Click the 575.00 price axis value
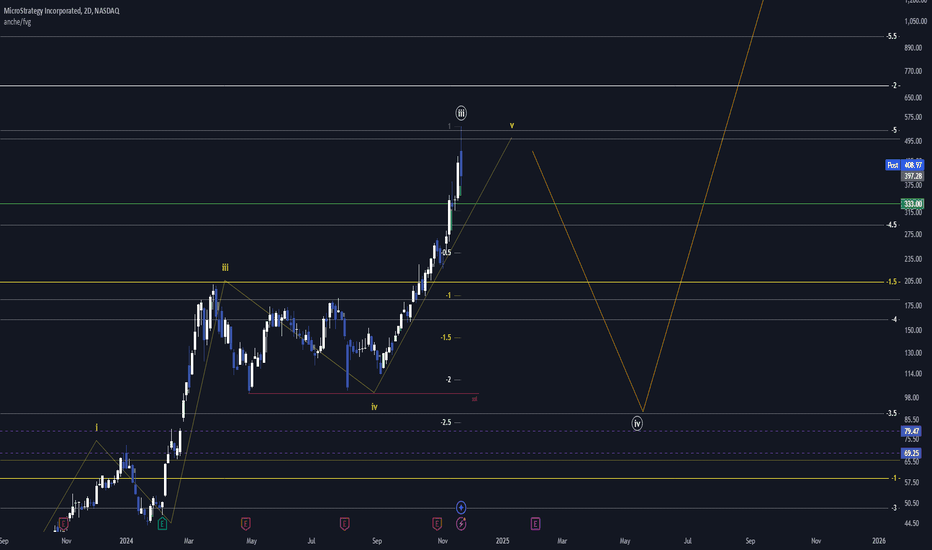 pos(913,118)
